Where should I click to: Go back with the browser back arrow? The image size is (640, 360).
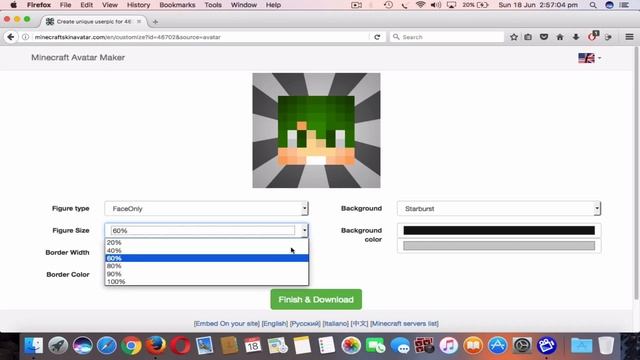click(x=11, y=37)
